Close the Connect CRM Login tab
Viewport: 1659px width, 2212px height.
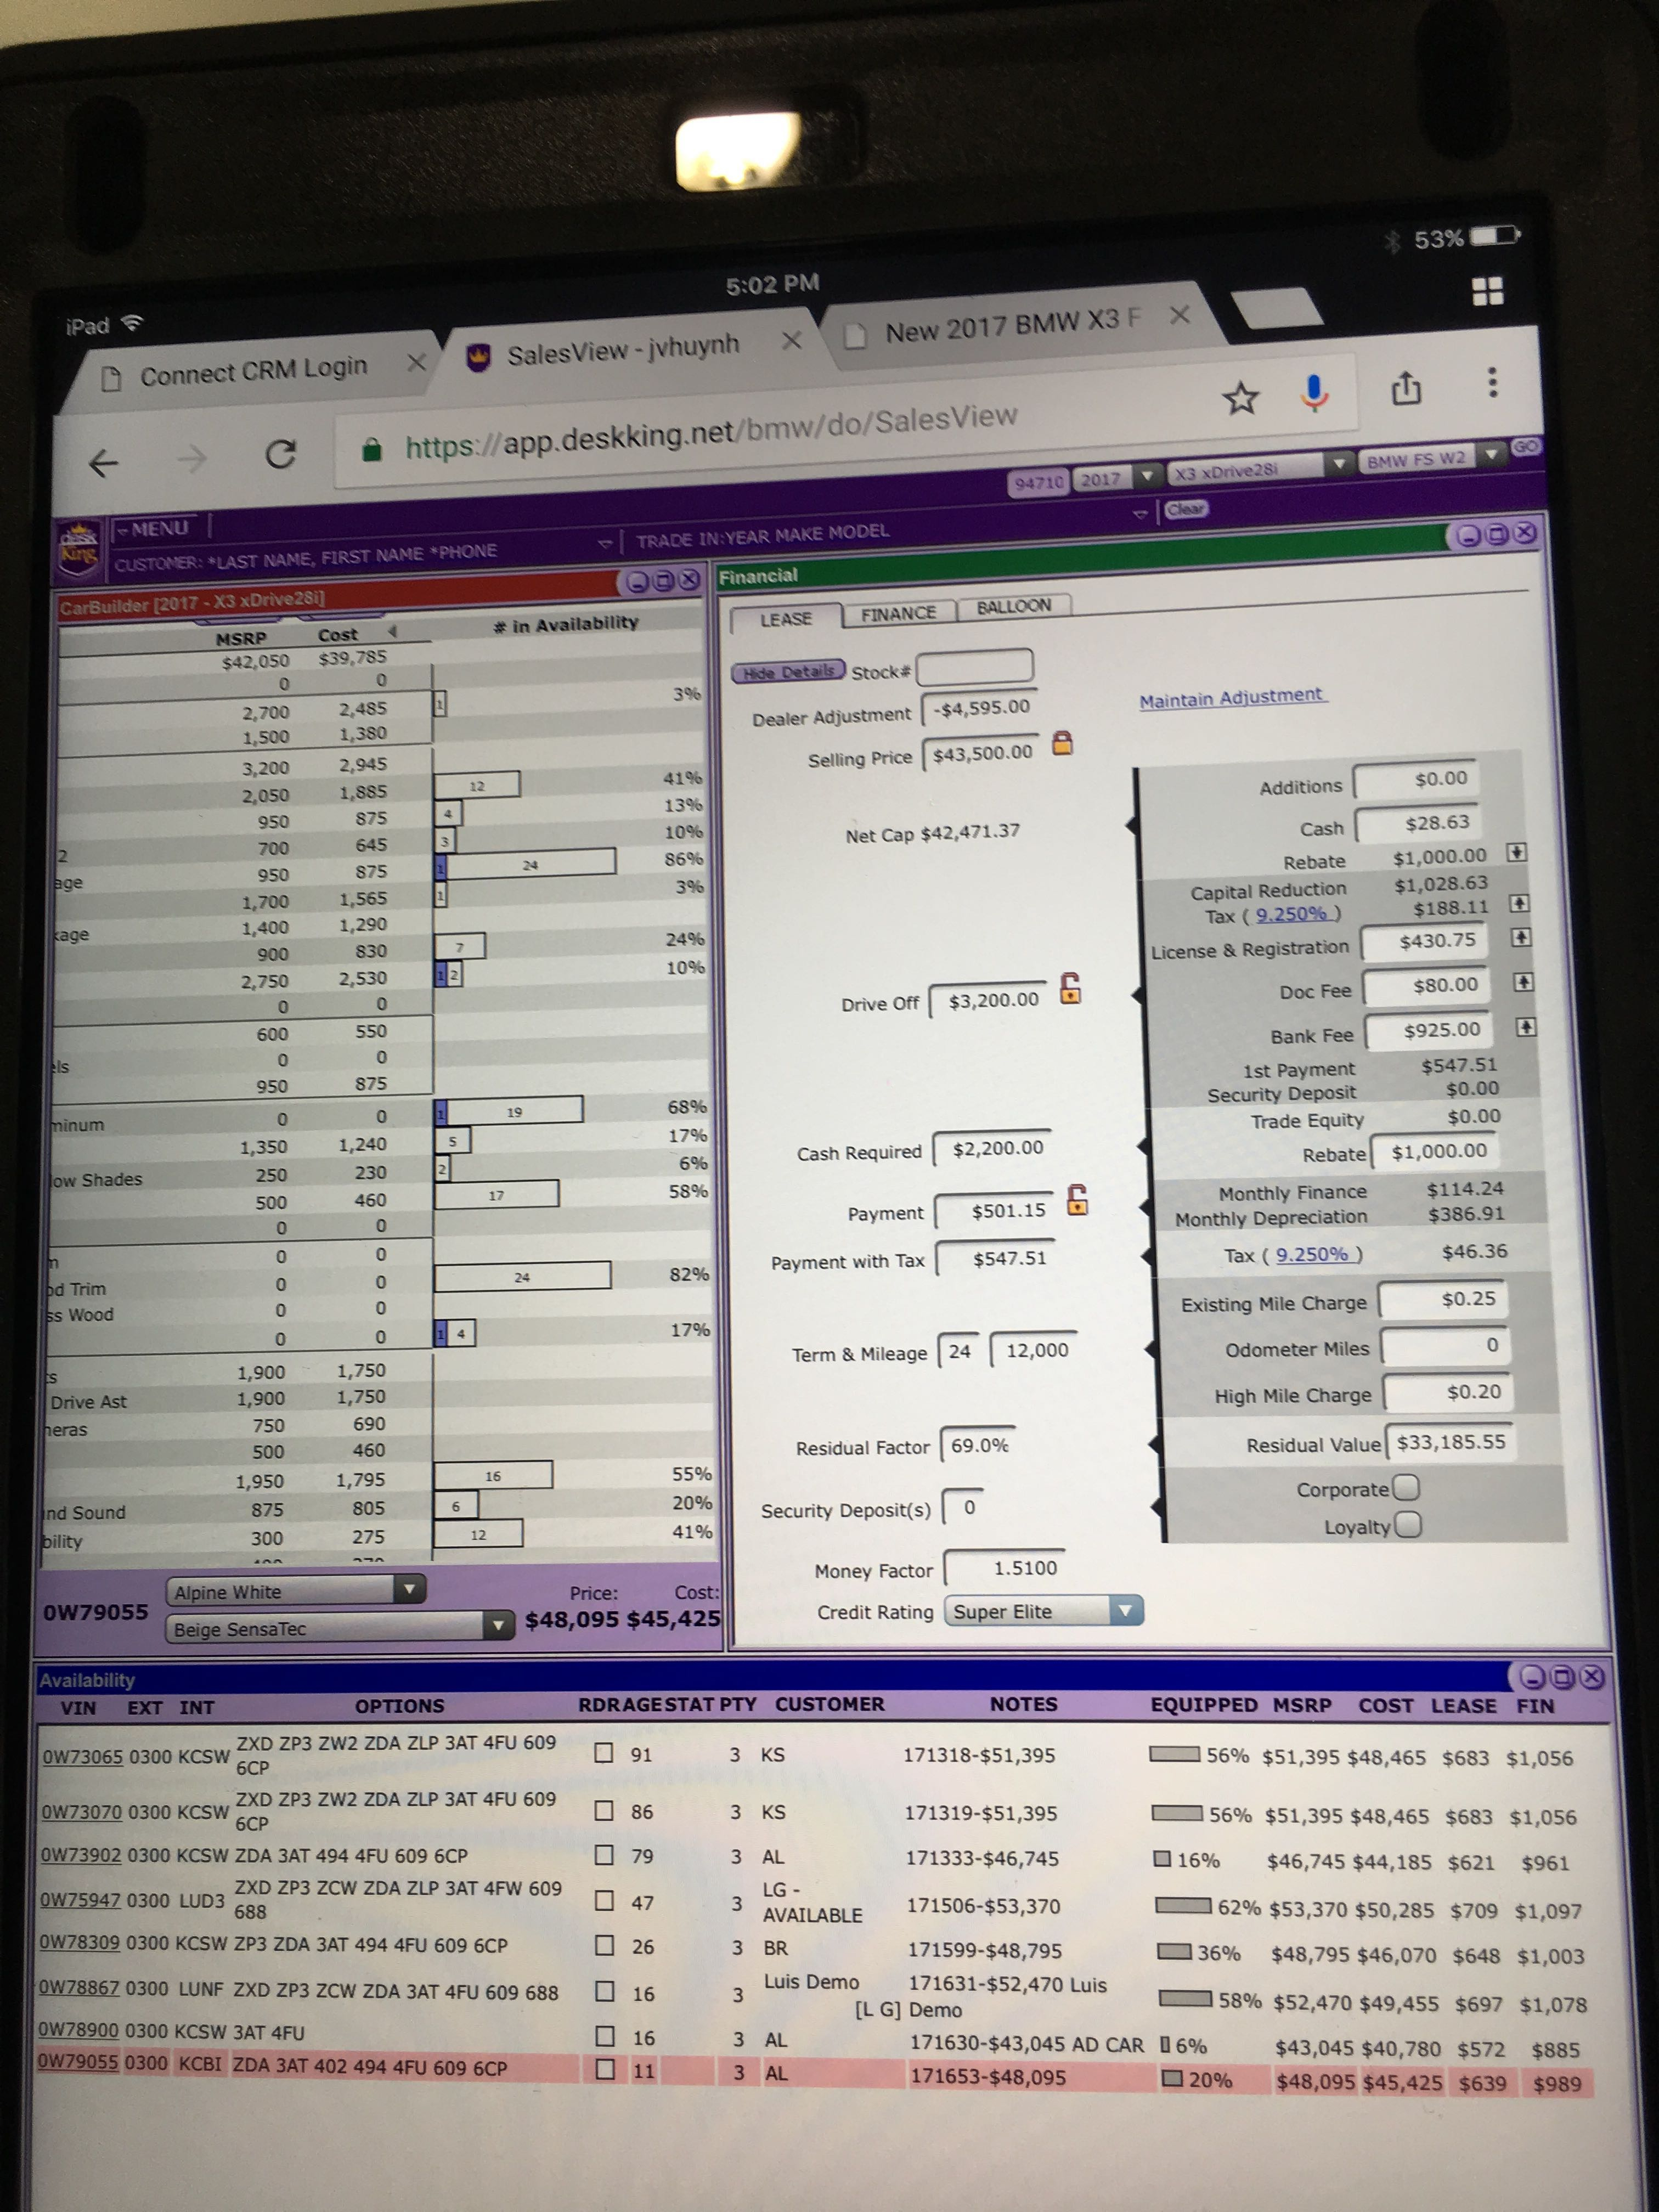[416, 362]
